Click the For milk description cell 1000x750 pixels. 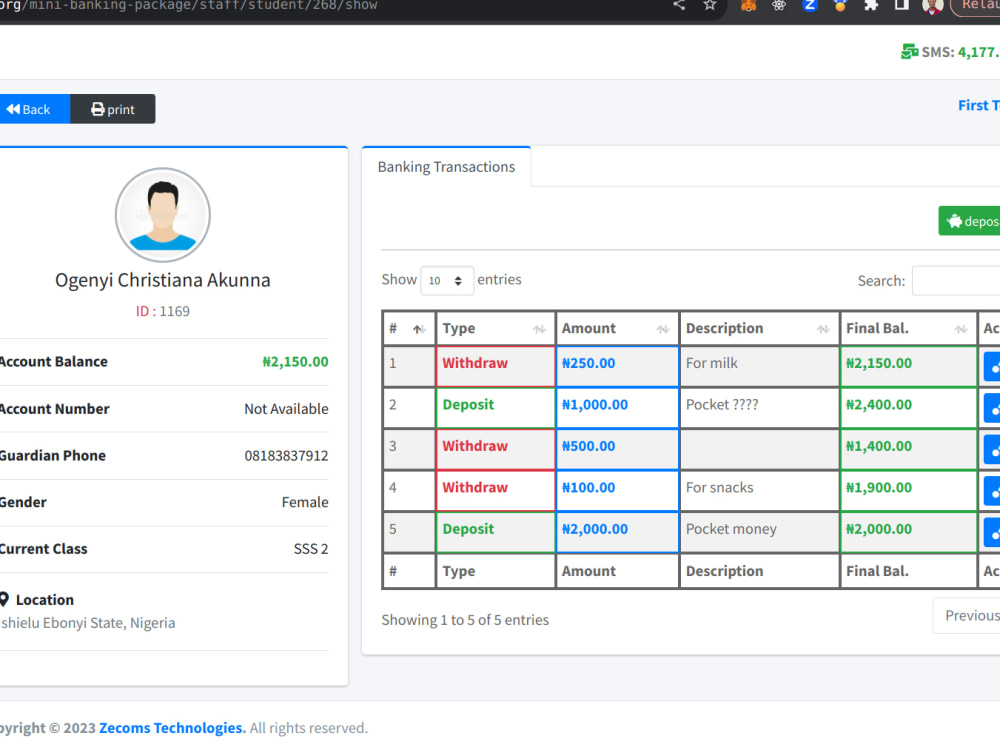click(759, 366)
